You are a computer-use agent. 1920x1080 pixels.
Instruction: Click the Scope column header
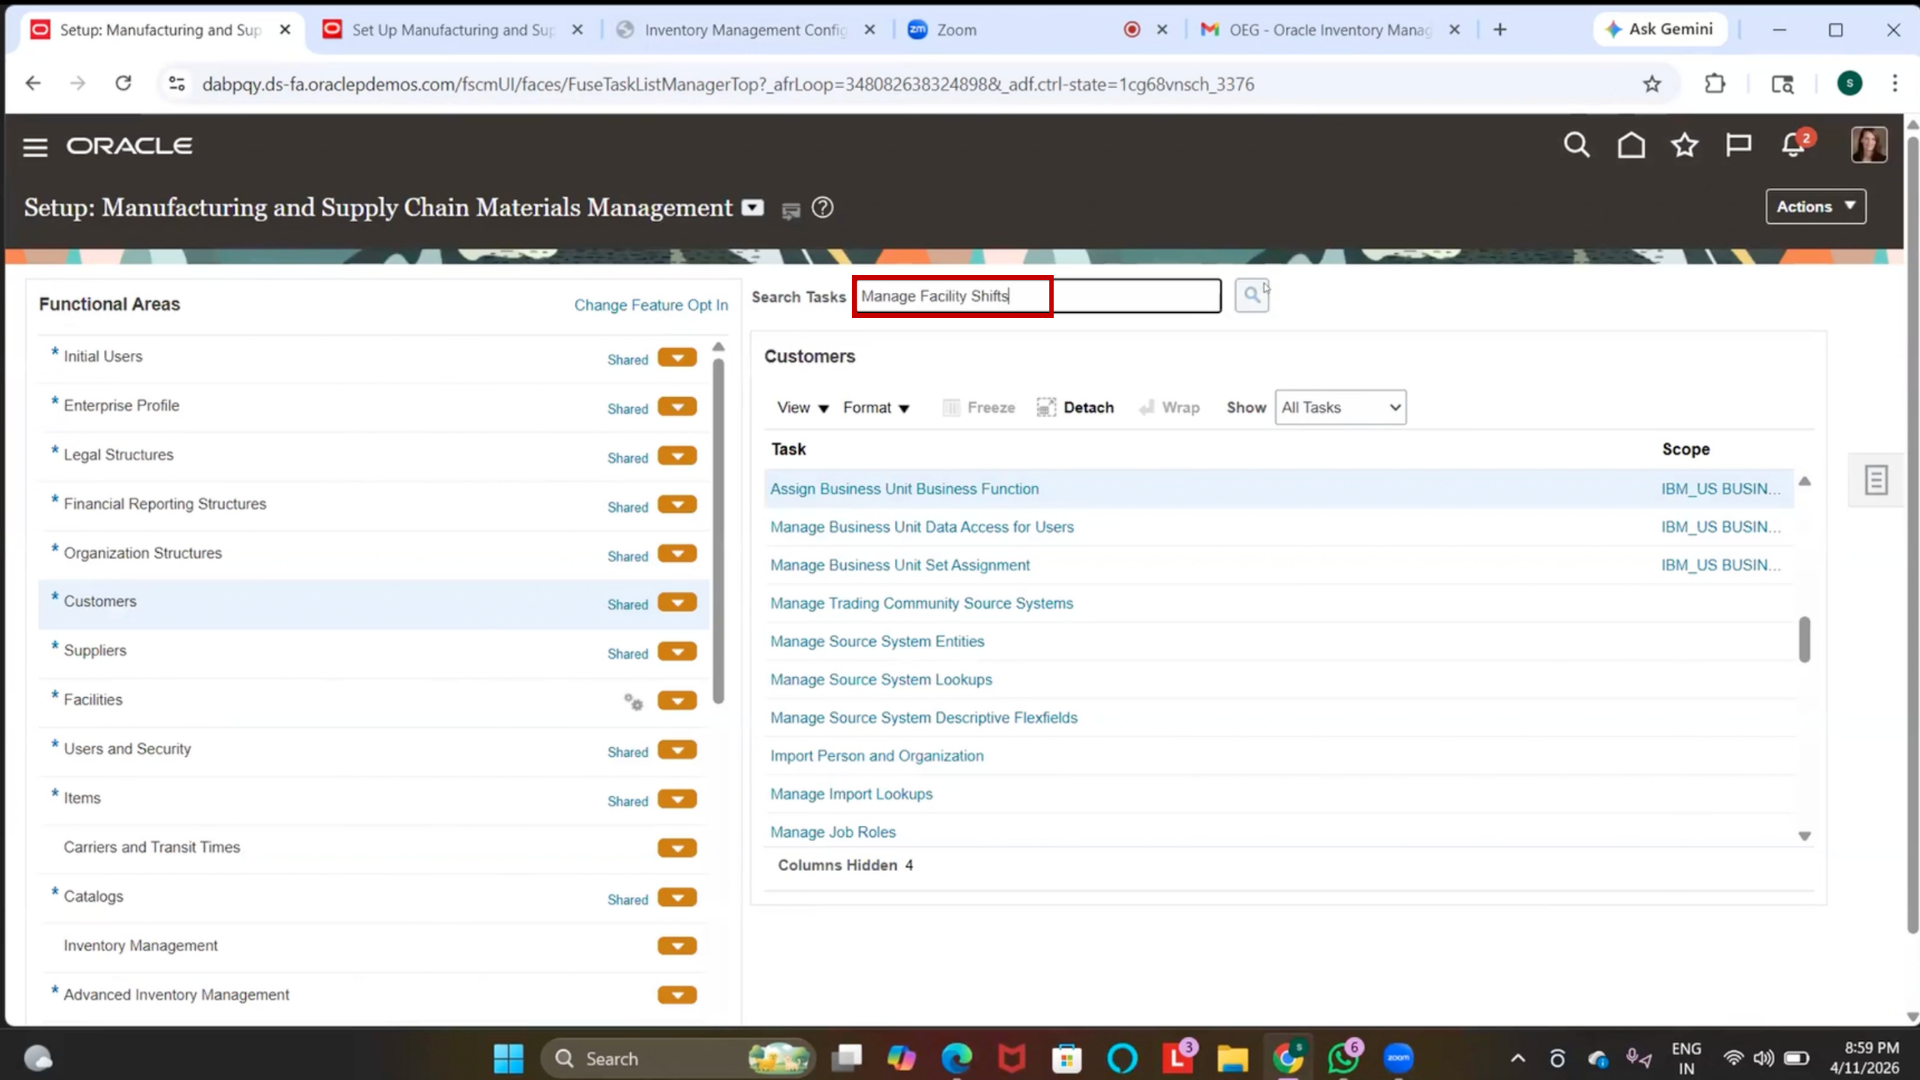click(1686, 450)
